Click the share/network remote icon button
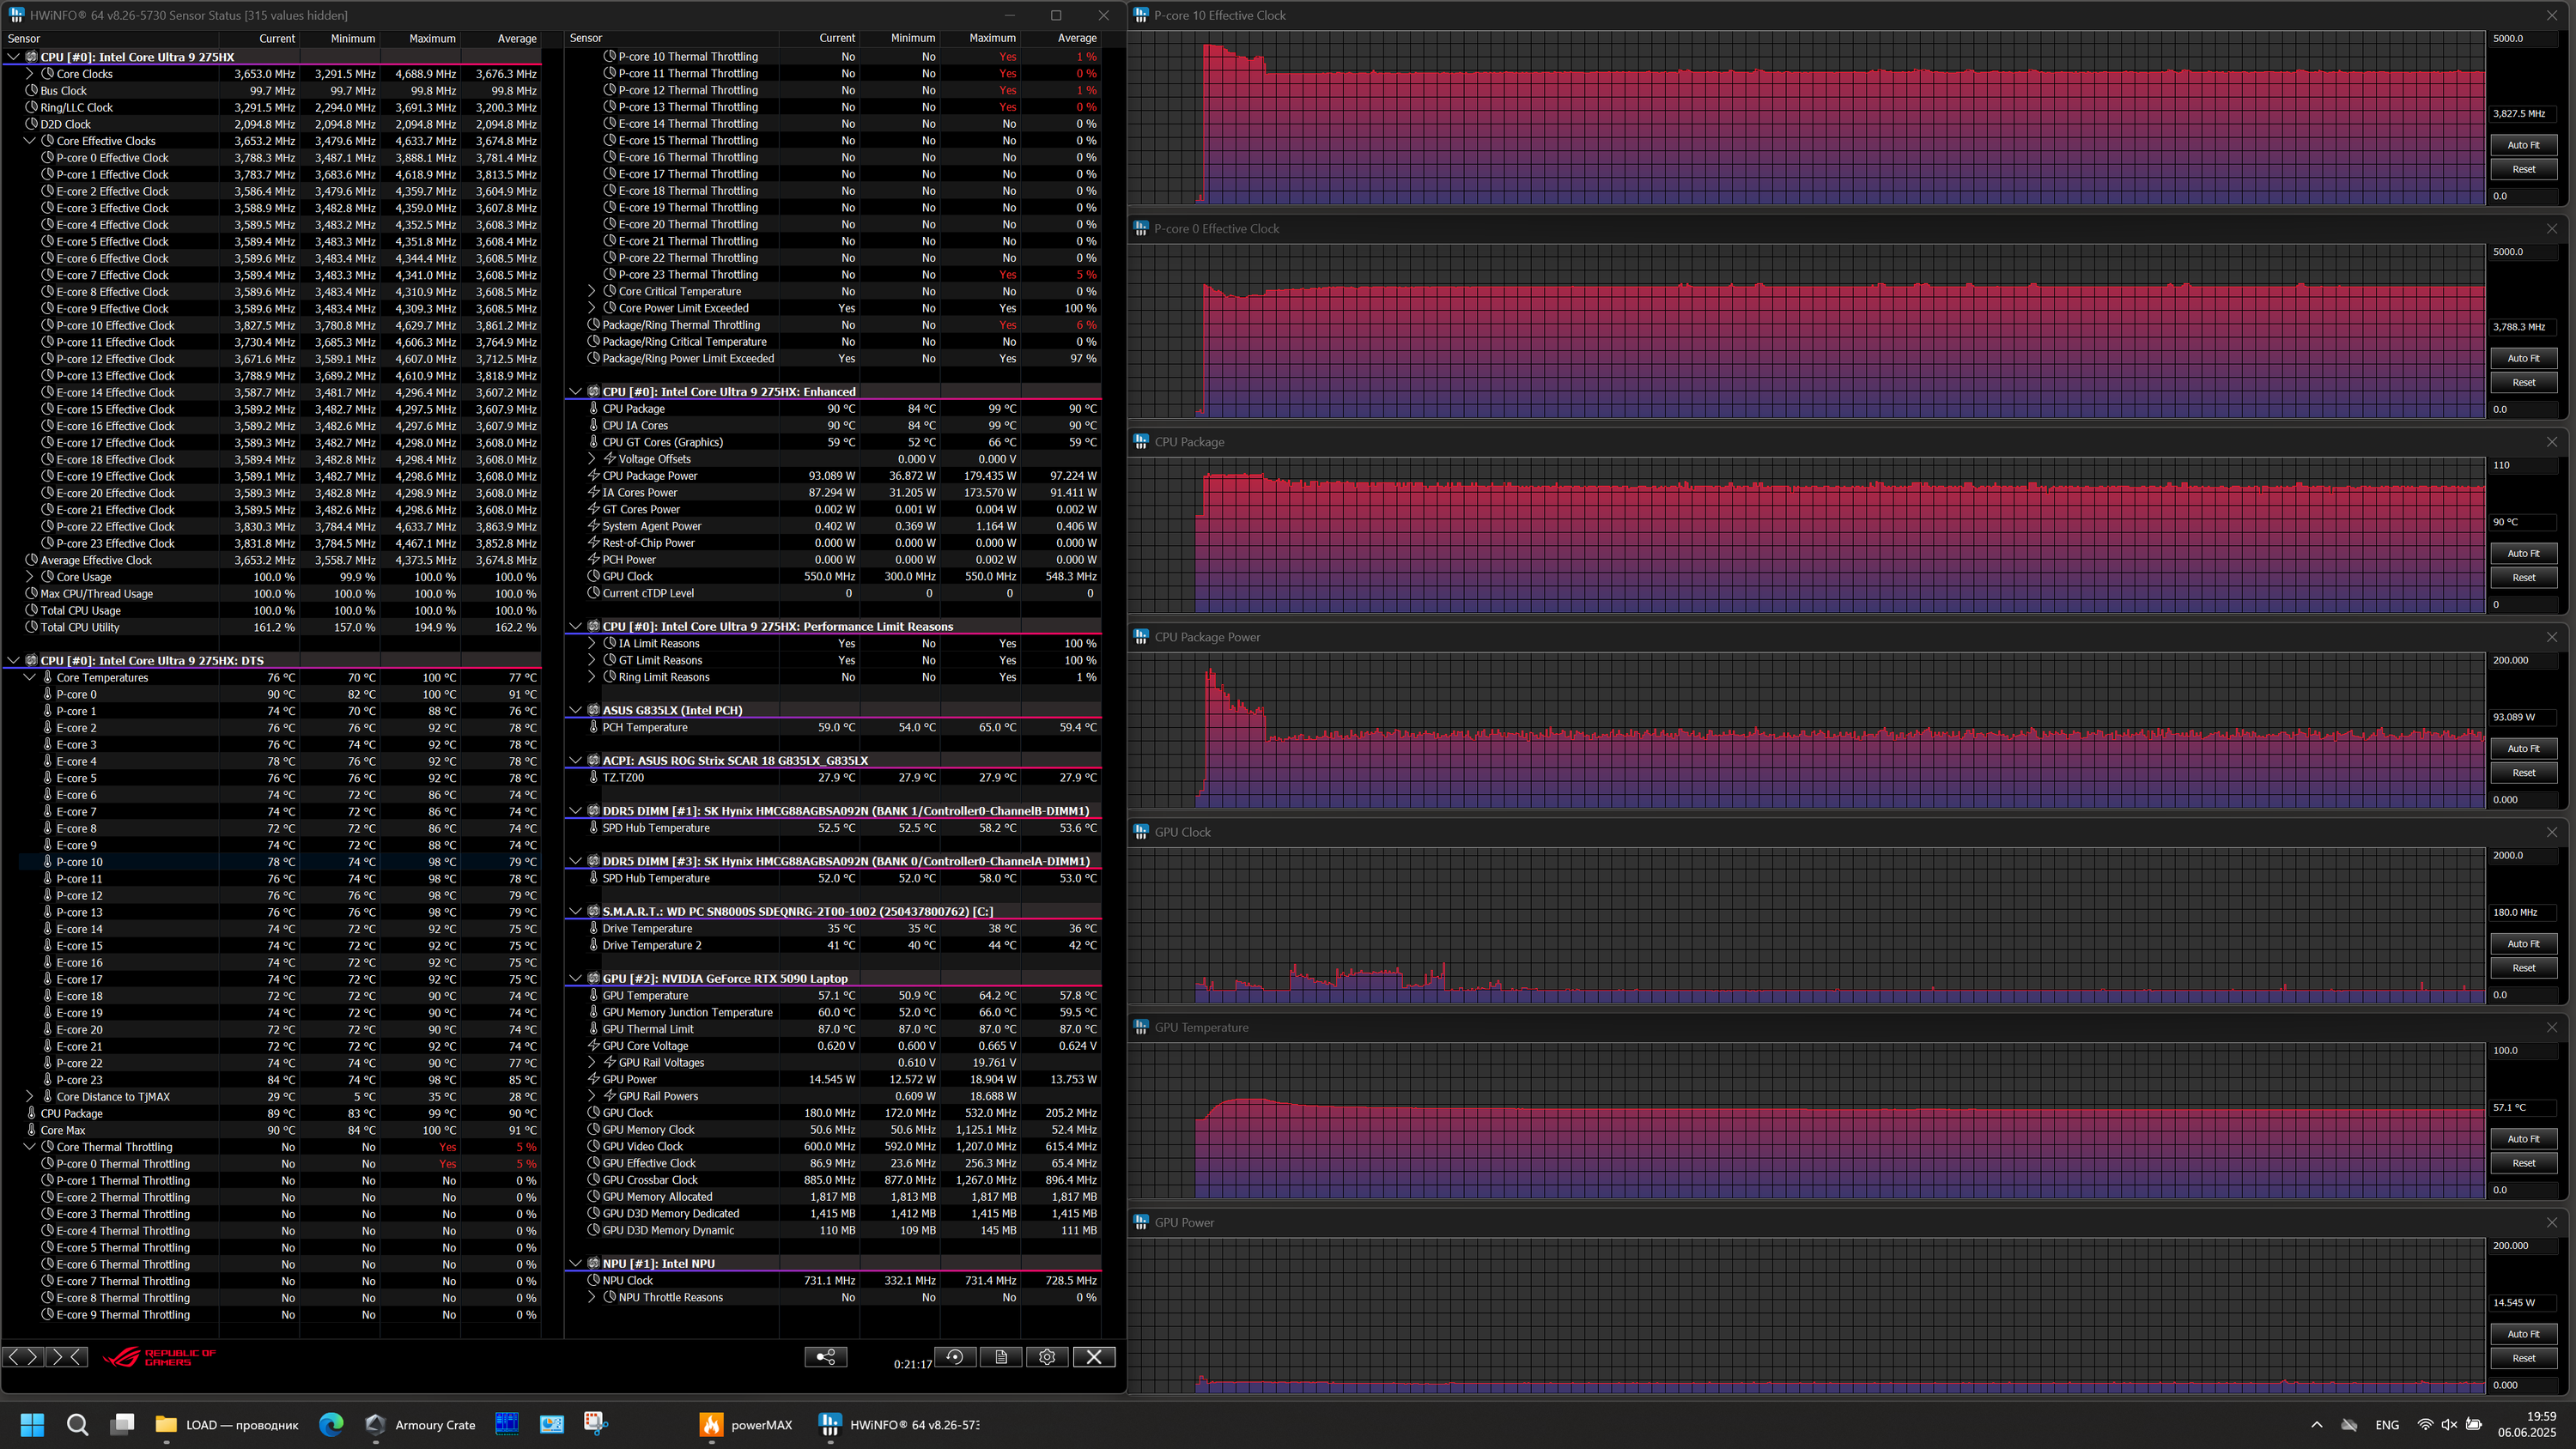The width and height of the screenshot is (2576, 1449). coord(826,1357)
